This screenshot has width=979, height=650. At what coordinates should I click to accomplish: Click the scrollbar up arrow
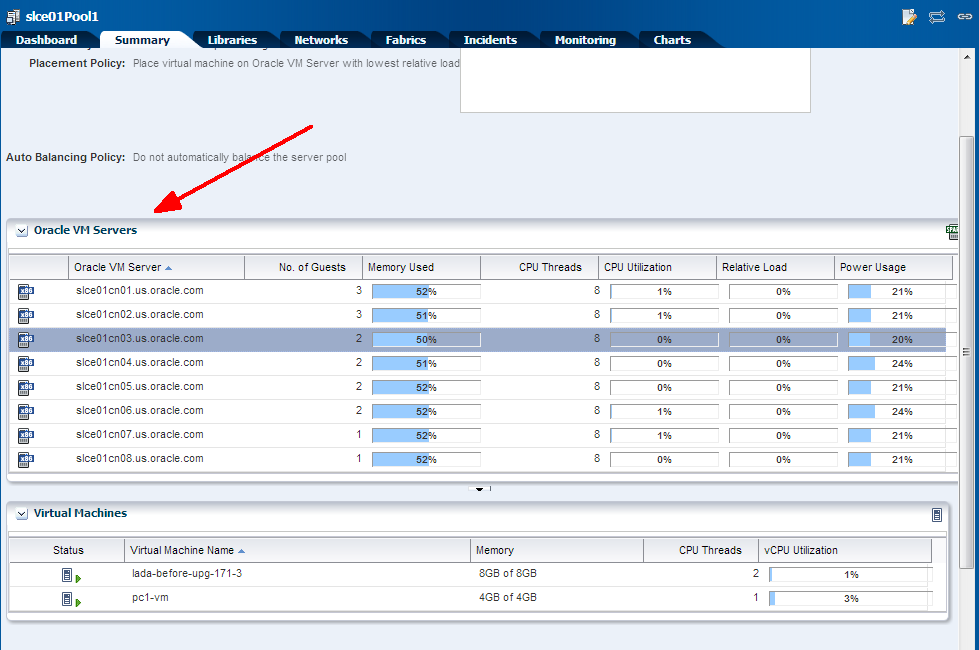pyautogui.click(x=967, y=57)
